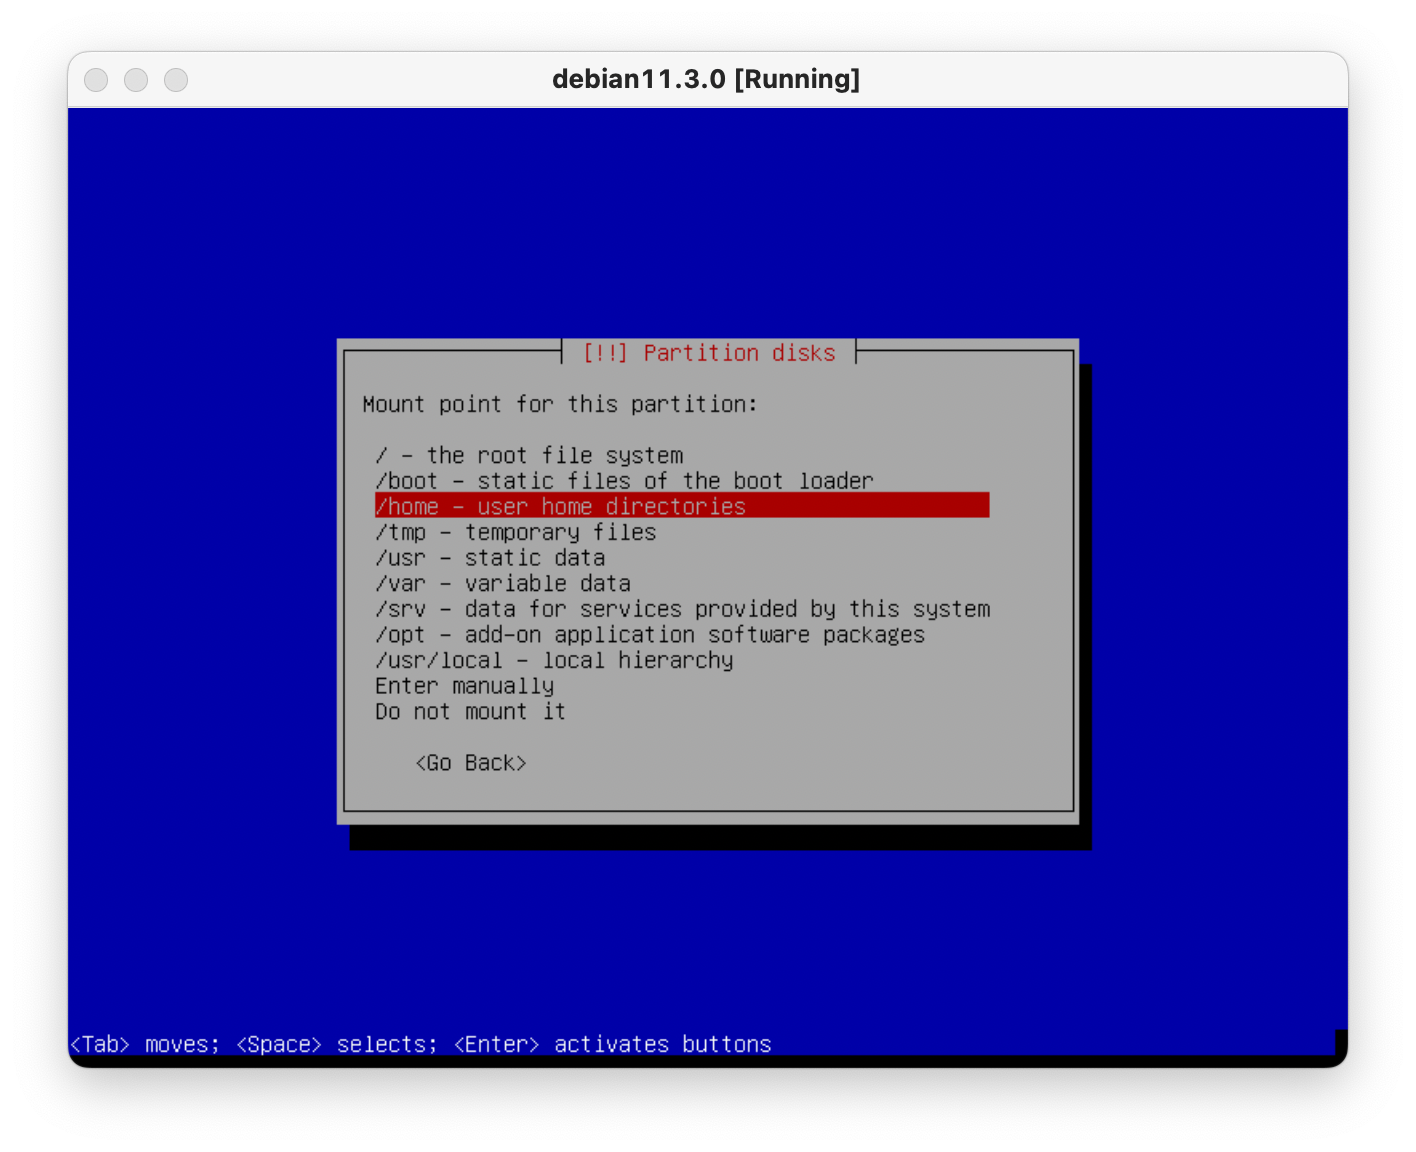Choose the Enter manually option
The image size is (1416, 1152).
point(464,686)
